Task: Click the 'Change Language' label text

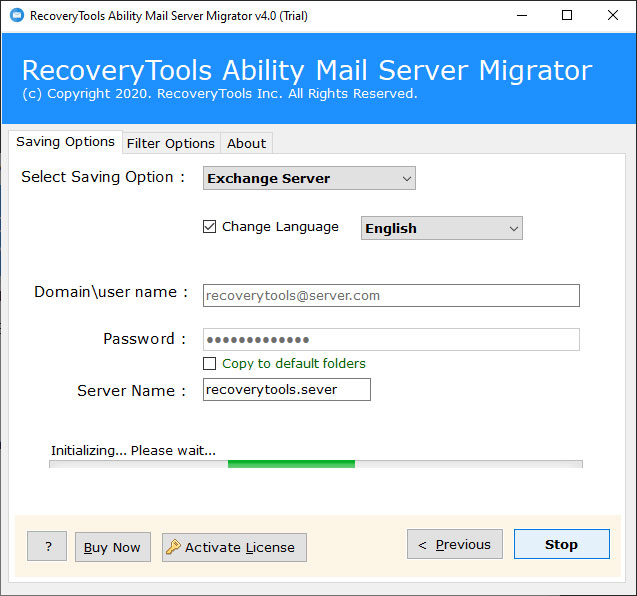Action: [280, 227]
